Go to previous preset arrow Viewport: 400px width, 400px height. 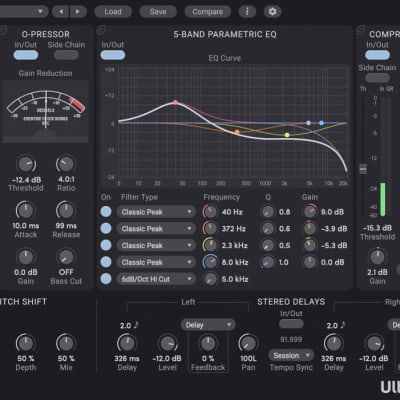pos(61,12)
